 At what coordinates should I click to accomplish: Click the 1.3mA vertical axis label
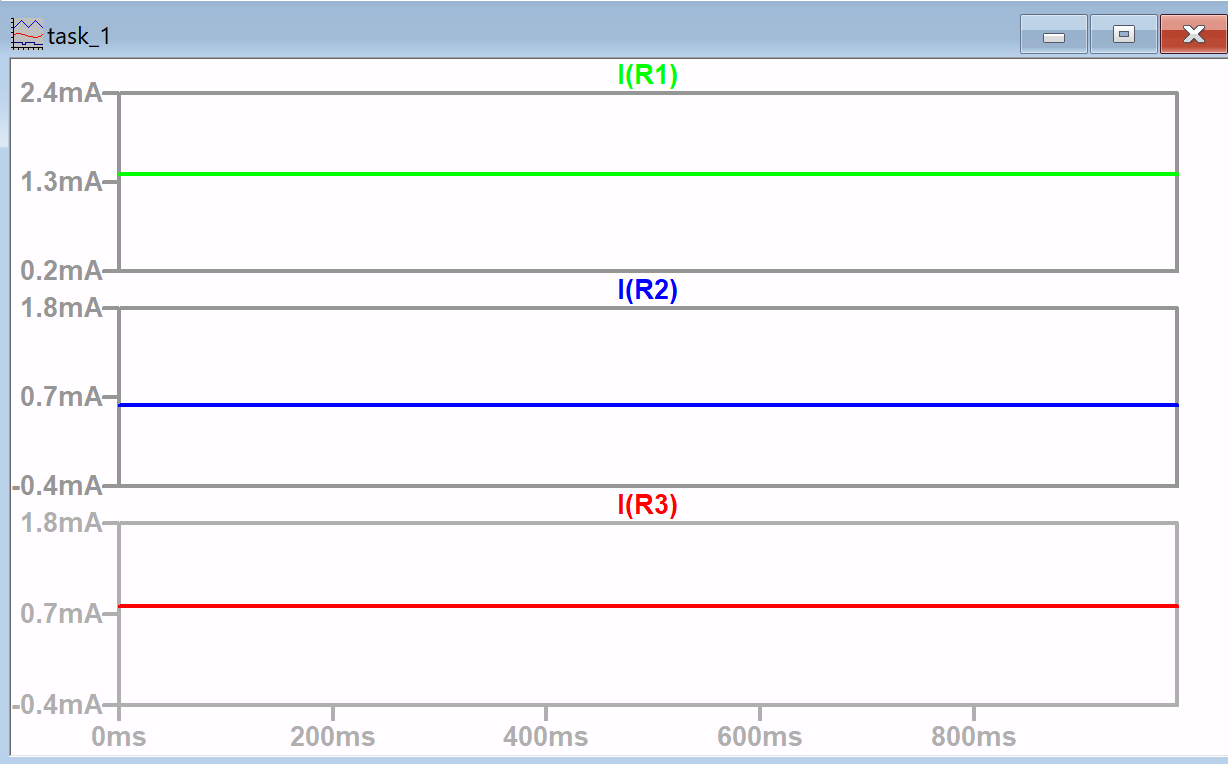(61, 182)
